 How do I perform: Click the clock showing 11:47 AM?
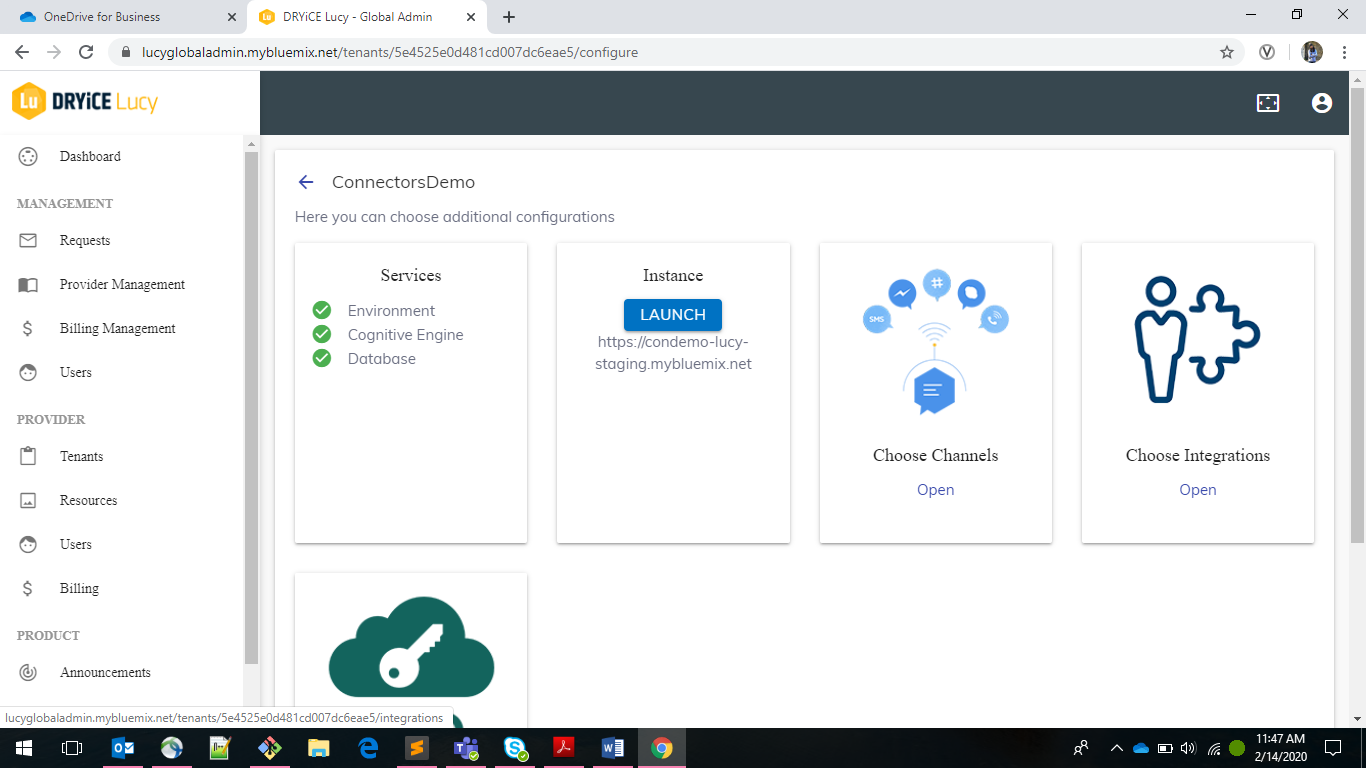click(x=1282, y=739)
